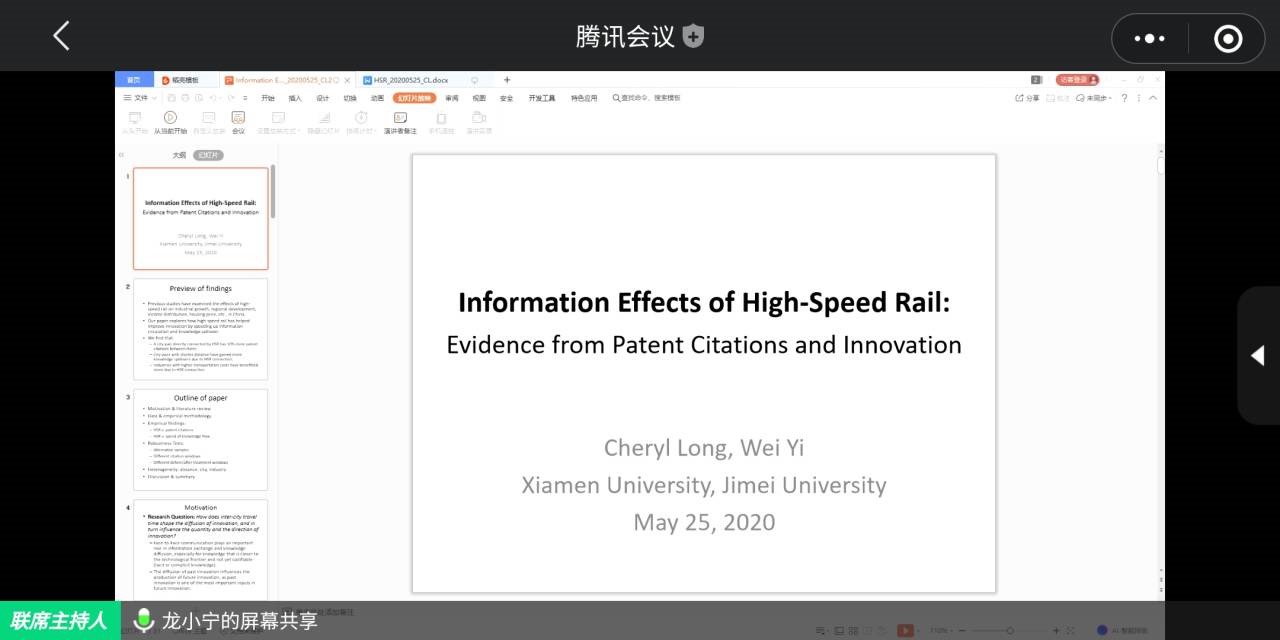
Task: Click the question mark help icon
Action: click(1124, 98)
